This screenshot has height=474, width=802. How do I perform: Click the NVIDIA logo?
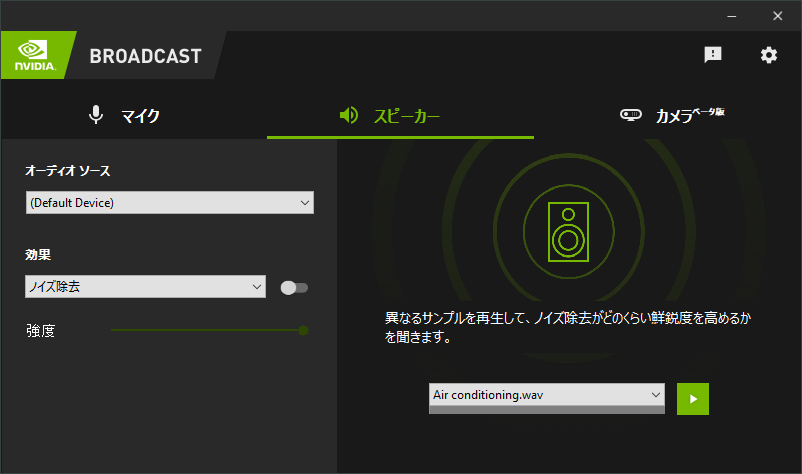tap(35, 55)
